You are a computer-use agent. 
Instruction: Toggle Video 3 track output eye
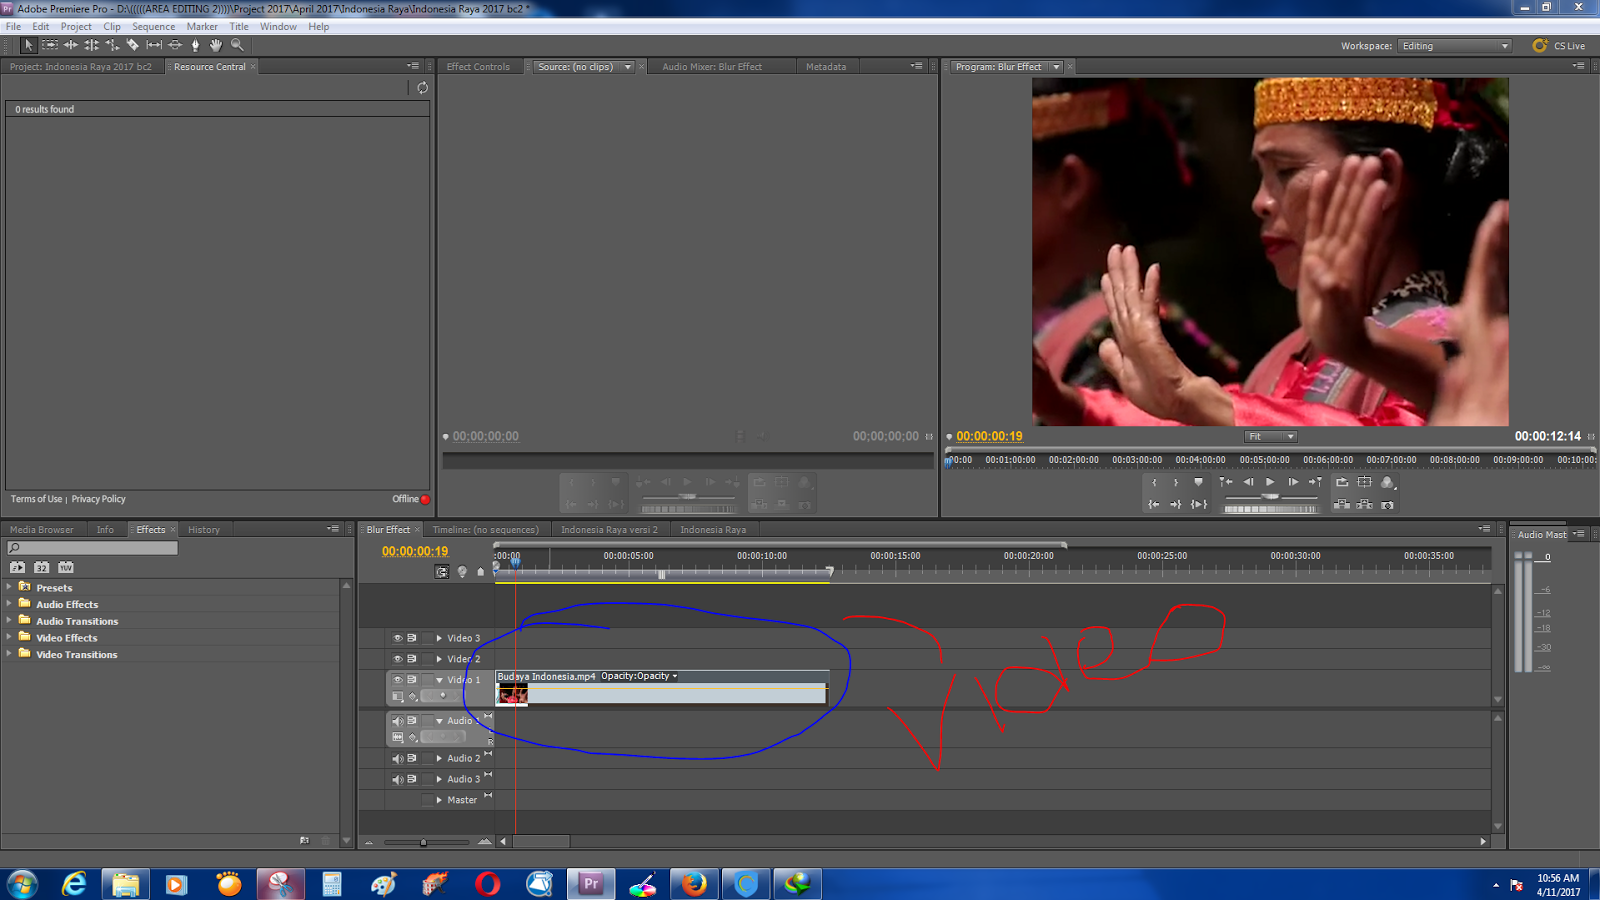397,637
